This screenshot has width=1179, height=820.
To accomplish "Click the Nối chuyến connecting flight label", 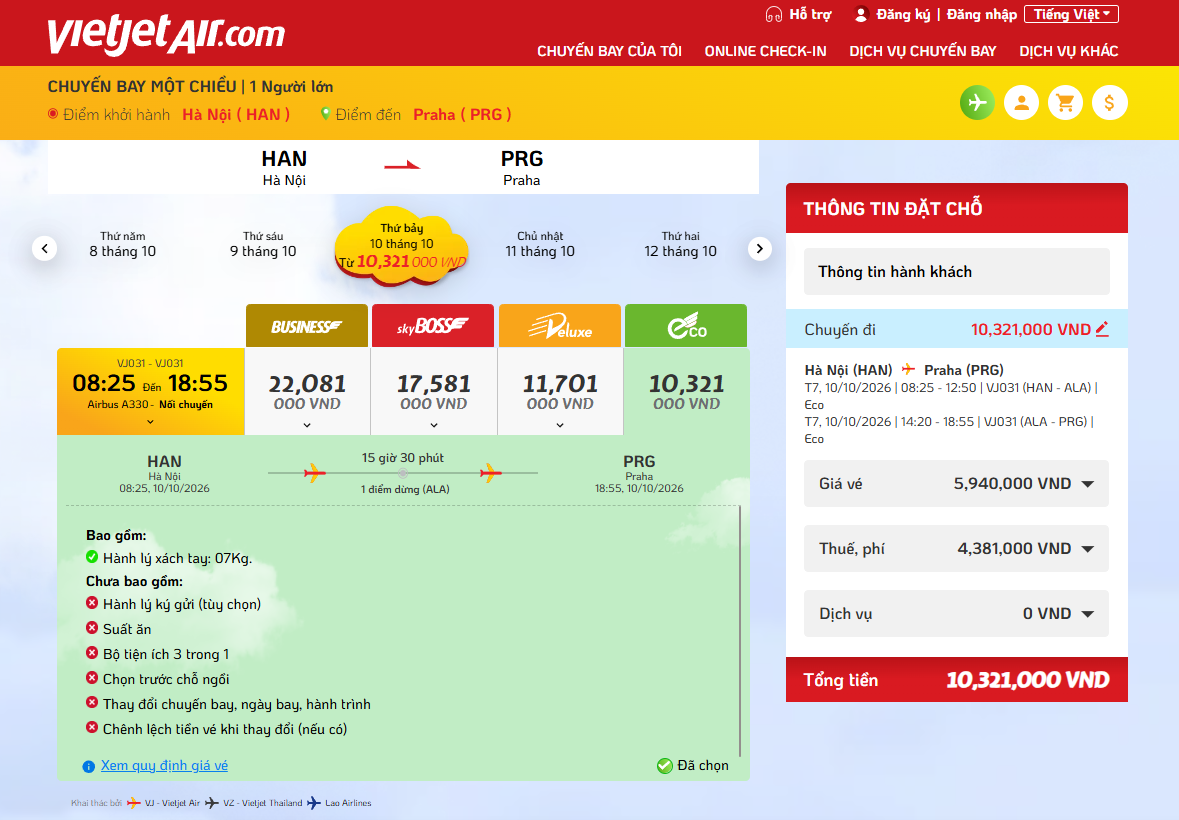I will click(186, 404).
